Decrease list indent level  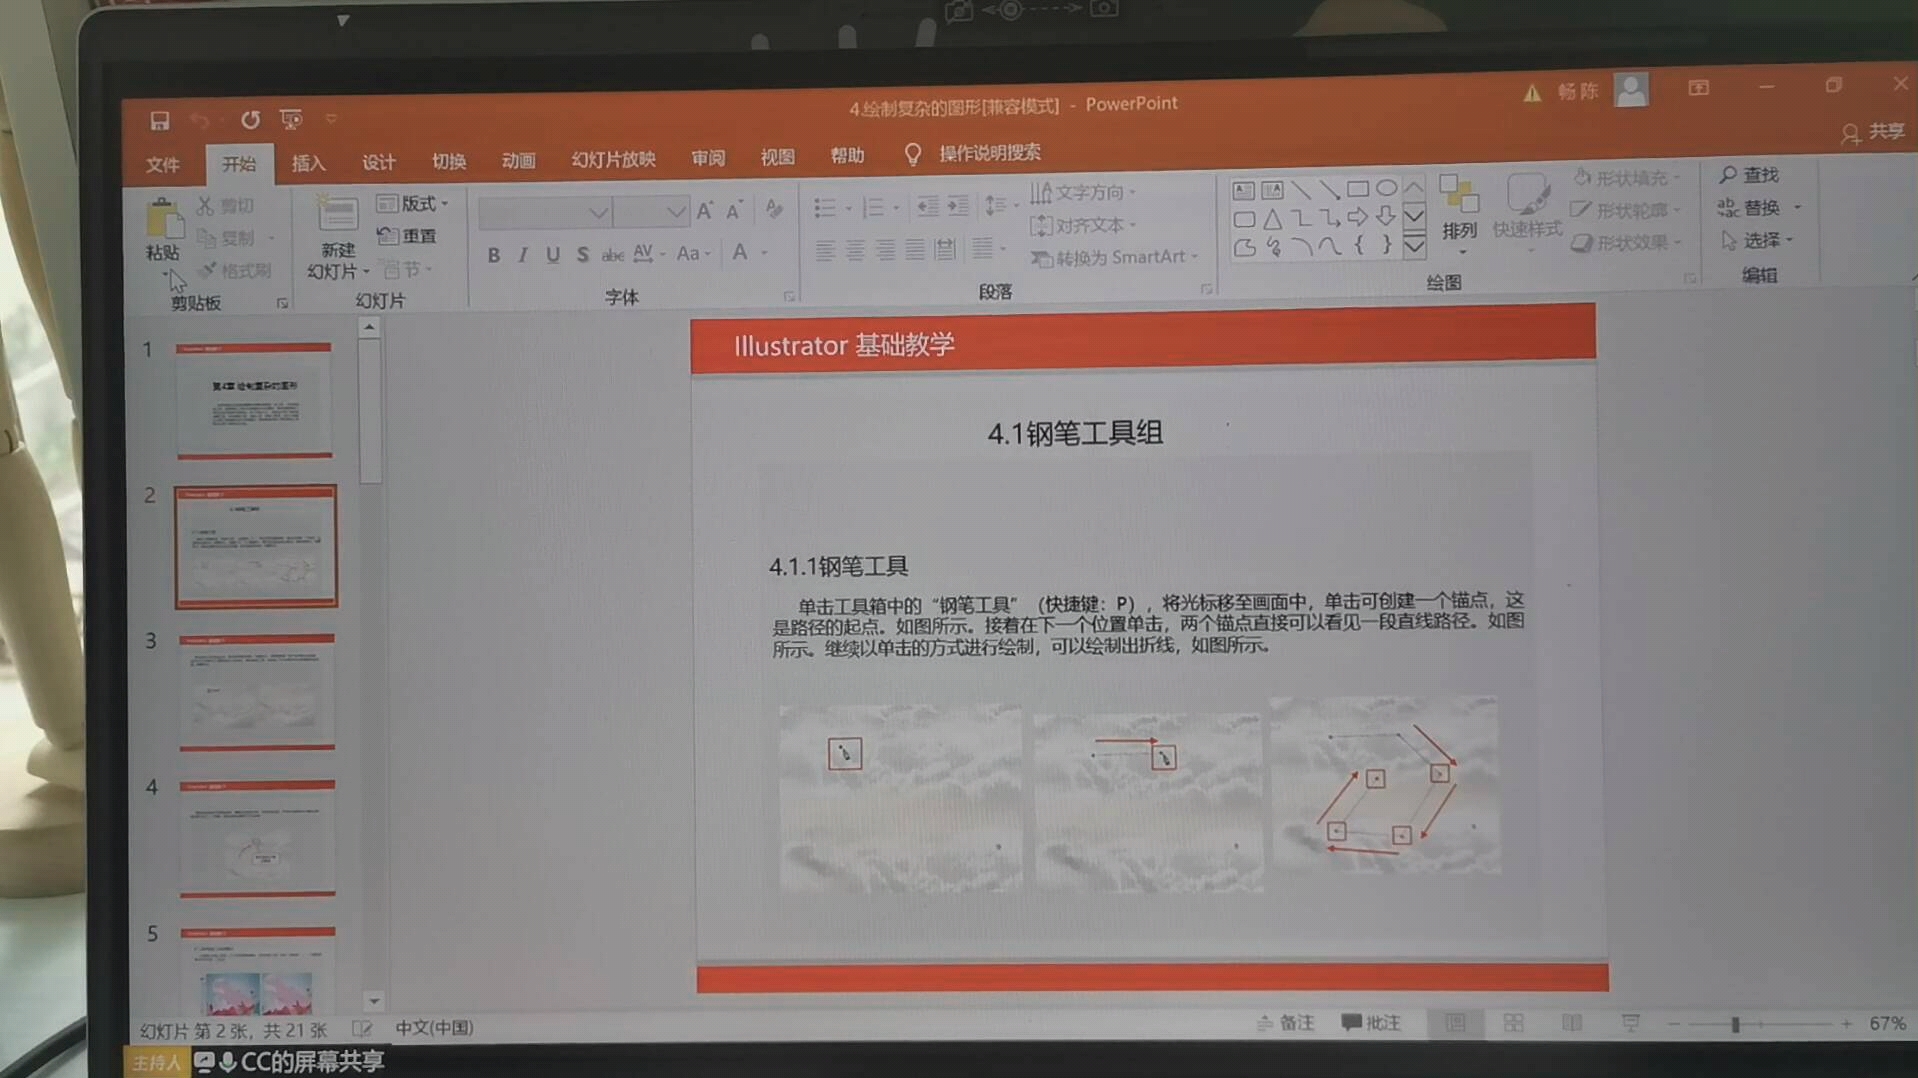(x=928, y=207)
